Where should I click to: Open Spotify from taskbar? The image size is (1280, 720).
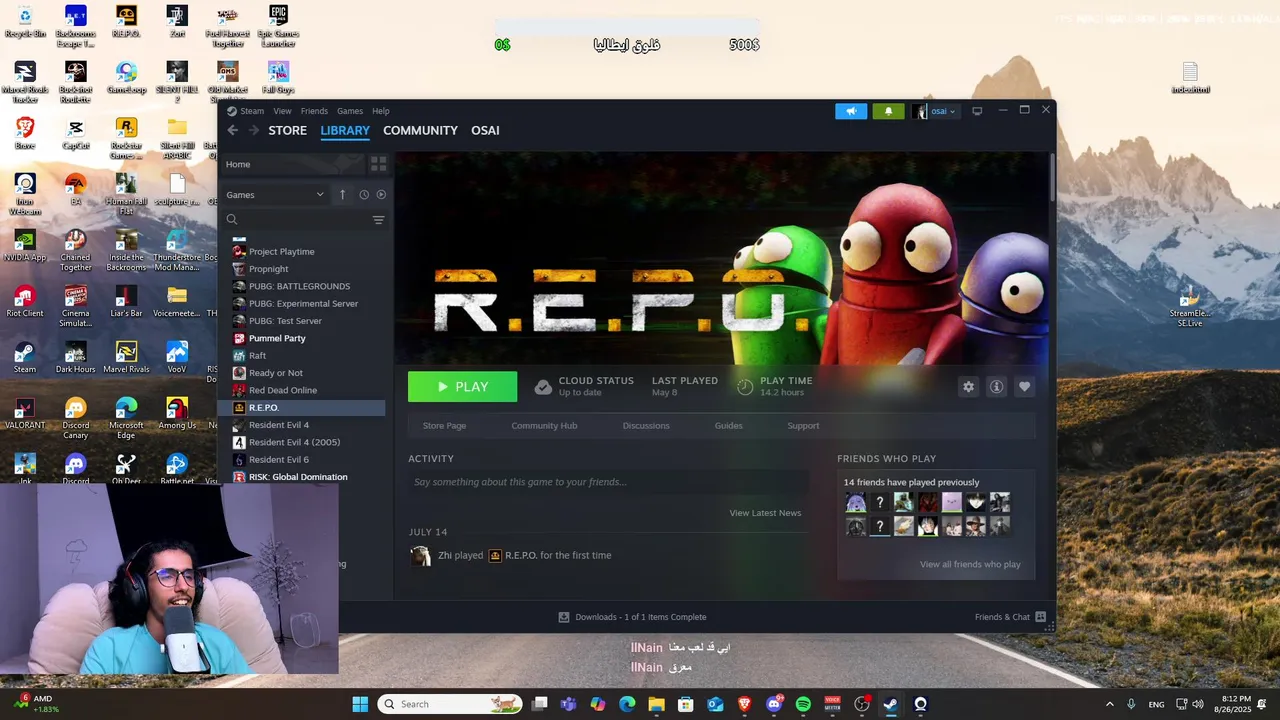(x=803, y=704)
